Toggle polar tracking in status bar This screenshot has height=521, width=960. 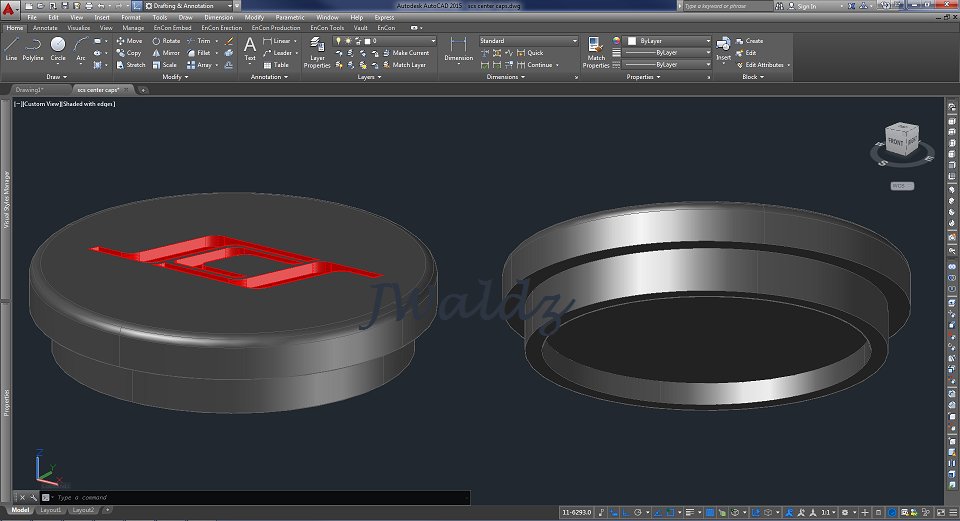[x=639, y=512]
